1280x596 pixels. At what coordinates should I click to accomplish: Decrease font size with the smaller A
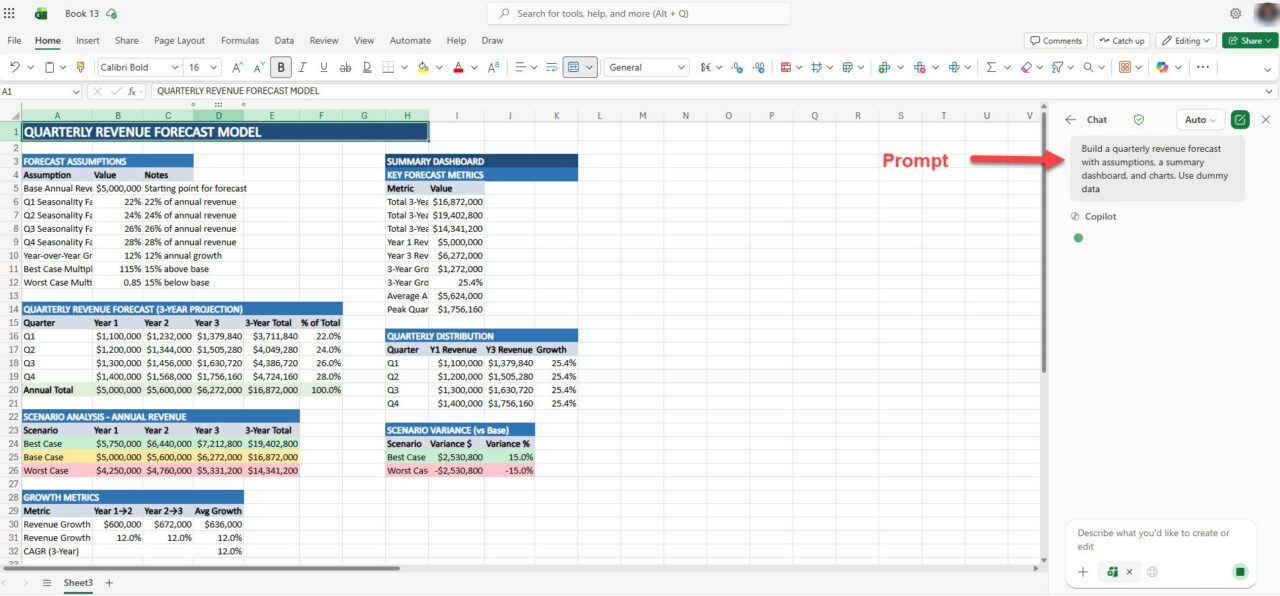pos(258,67)
